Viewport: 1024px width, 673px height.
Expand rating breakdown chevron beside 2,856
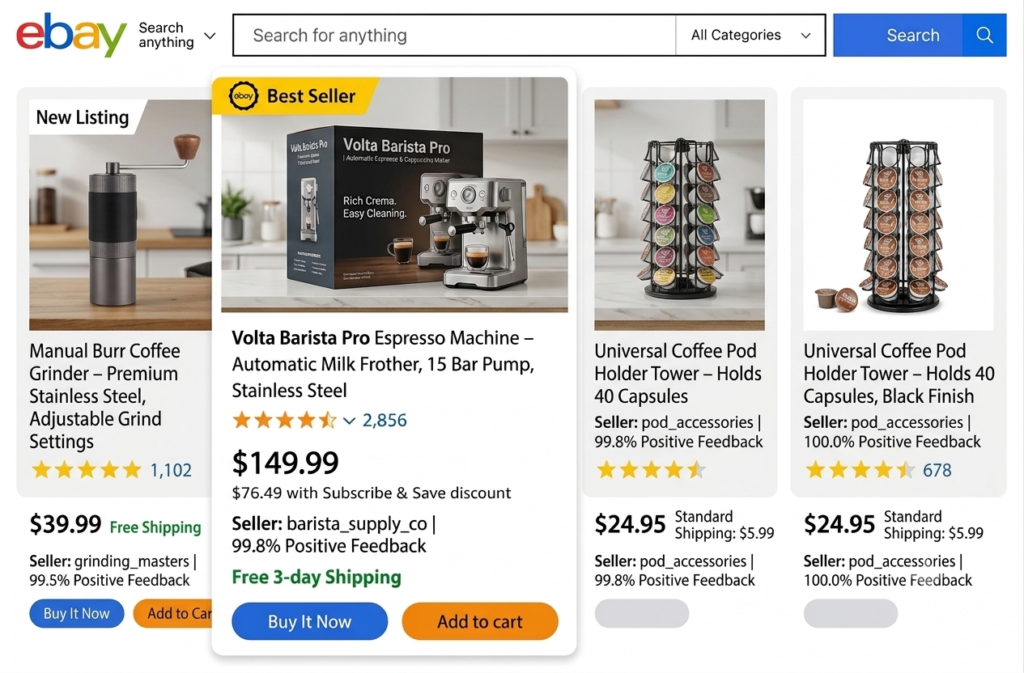(349, 421)
